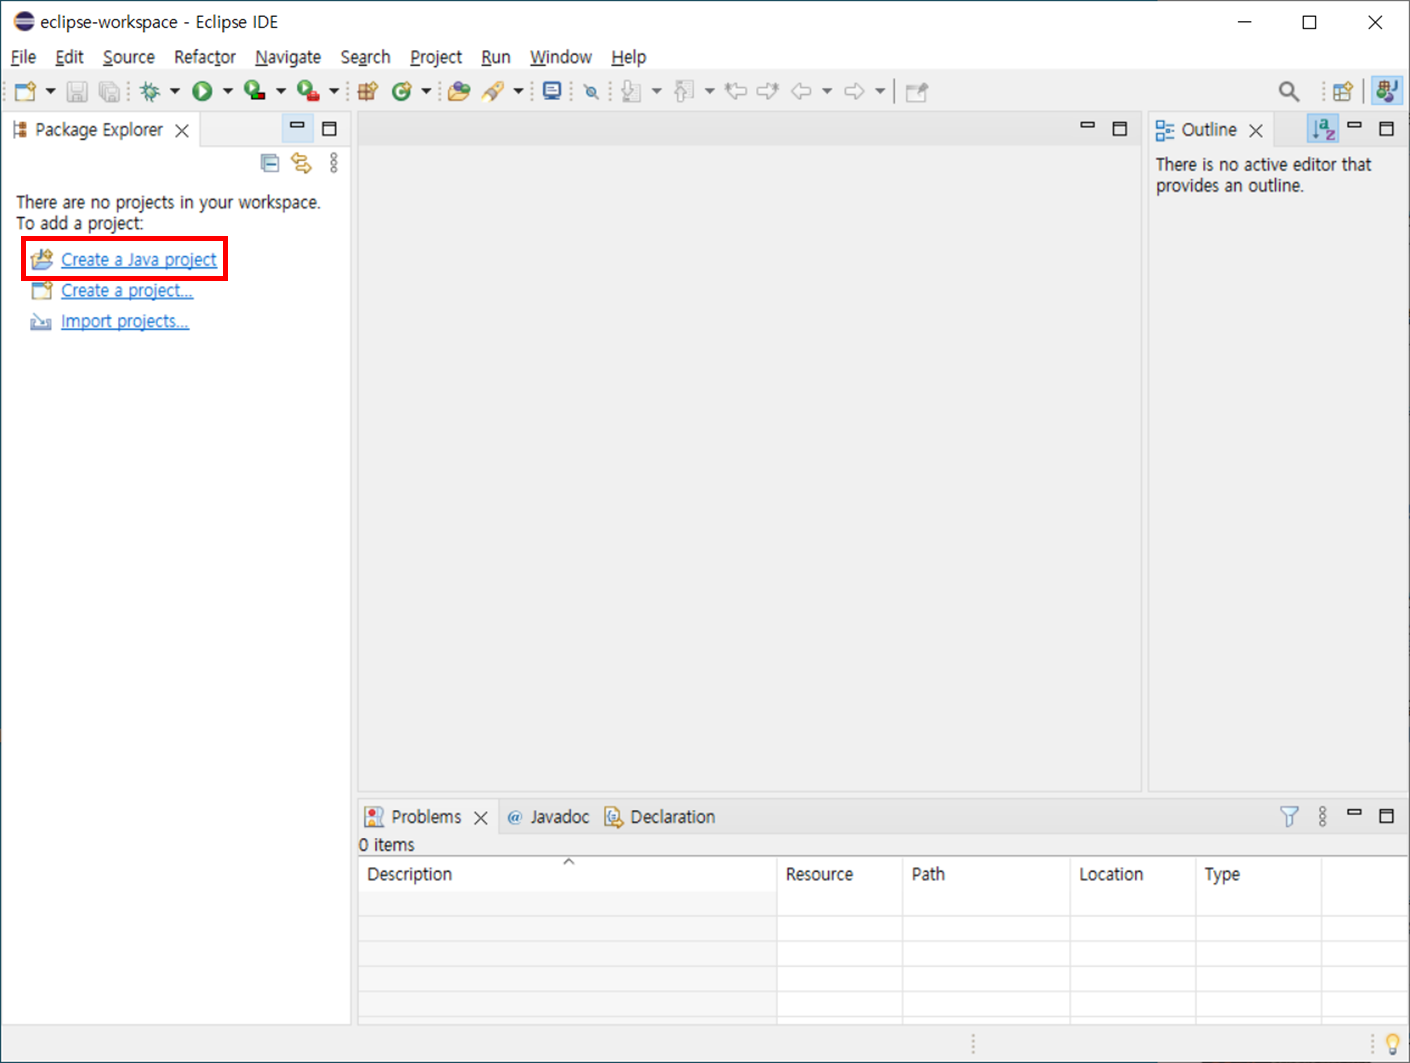The image size is (1410, 1063).
Task: Toggle Link with Editor in Package Explorer
Action: coord(301,163)
